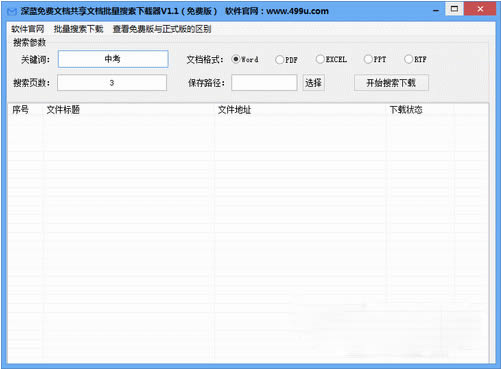Image resolution: width=501 pixels, height=369 pixels.
Task: Open 查看免费版与正式版的区别 menu item
Action: pyautogui.click(x=162, y=29)
